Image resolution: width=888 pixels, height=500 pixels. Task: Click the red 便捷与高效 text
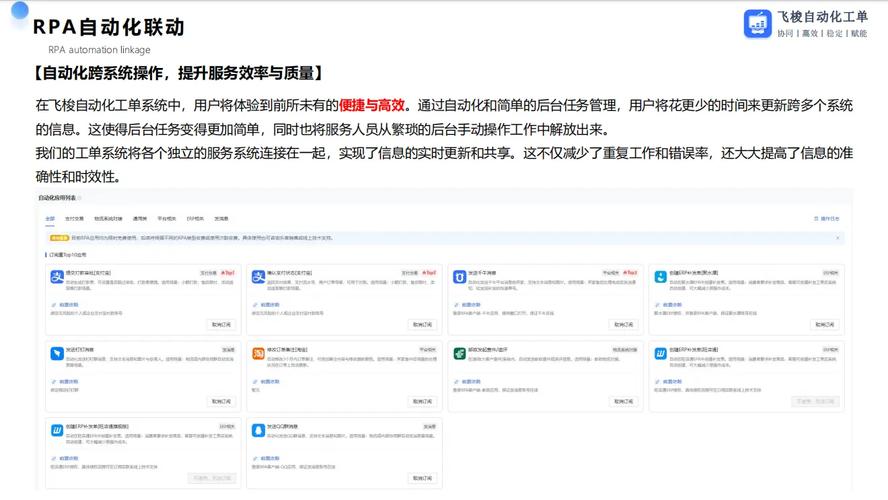pyautogui.click(x=372, y=105)
